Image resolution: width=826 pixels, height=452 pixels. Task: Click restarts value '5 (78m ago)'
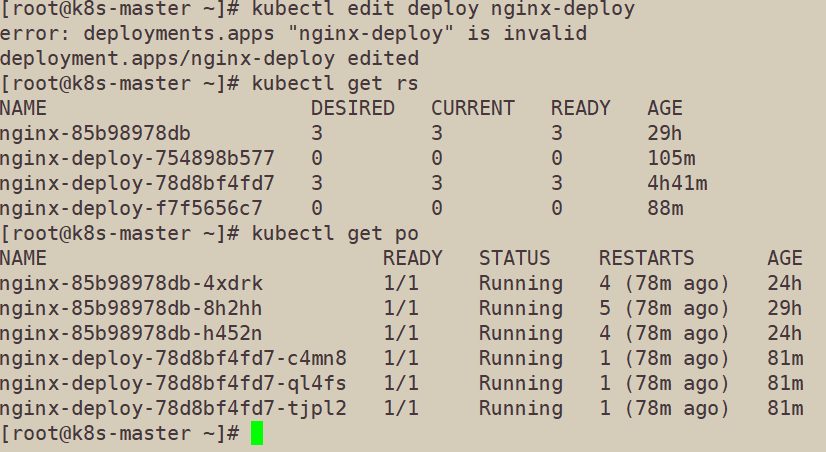click(664, 309)
